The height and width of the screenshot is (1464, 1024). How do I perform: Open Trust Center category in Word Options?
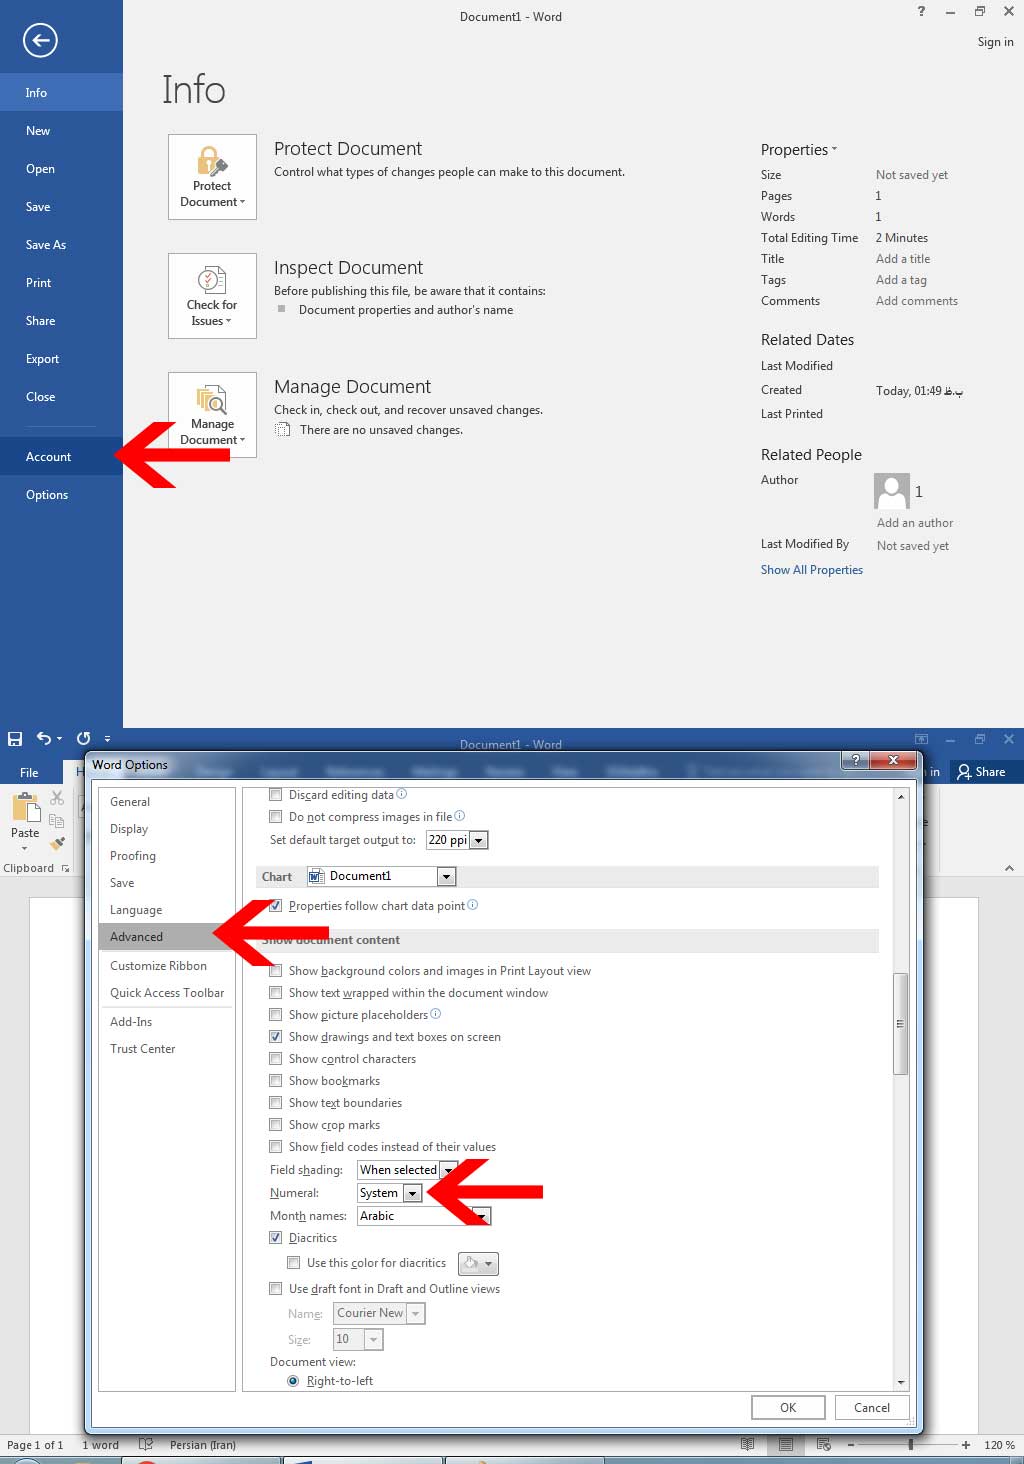click(166, 1049)
